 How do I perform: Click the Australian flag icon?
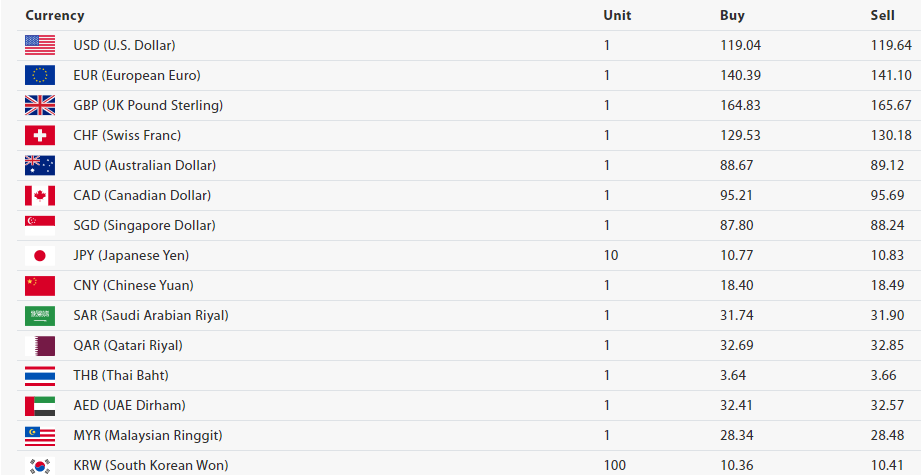click(40, 165)
